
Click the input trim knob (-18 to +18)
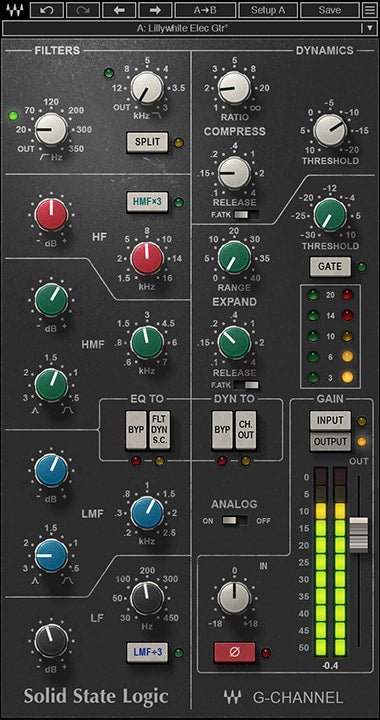235,597
